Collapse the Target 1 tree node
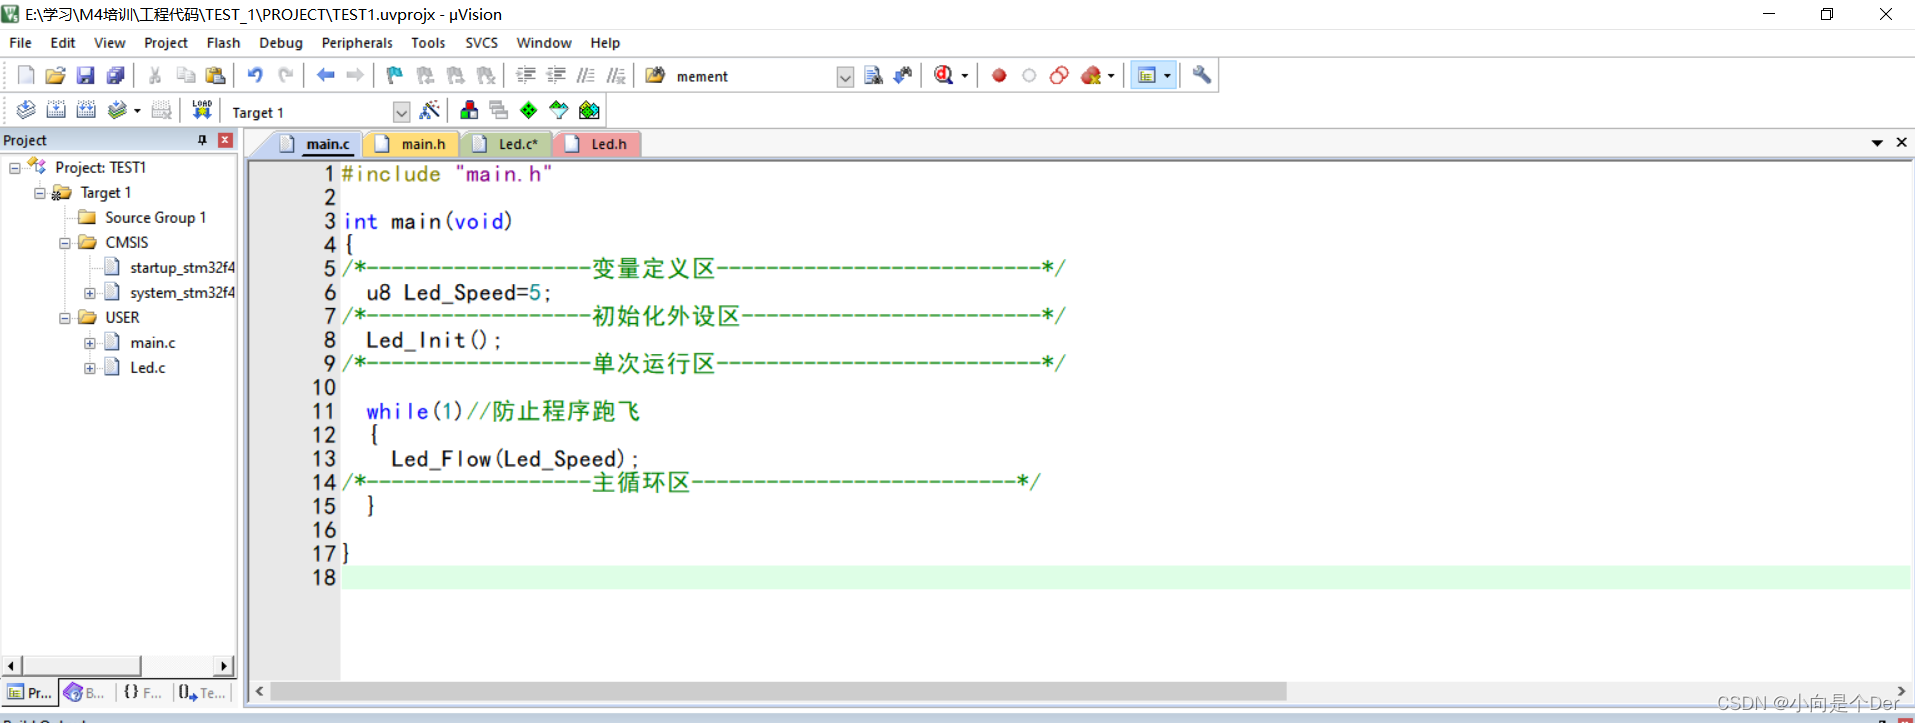The width and height of the screenshot is (1915, 723). pyautogui.click(x=40, y=193)
